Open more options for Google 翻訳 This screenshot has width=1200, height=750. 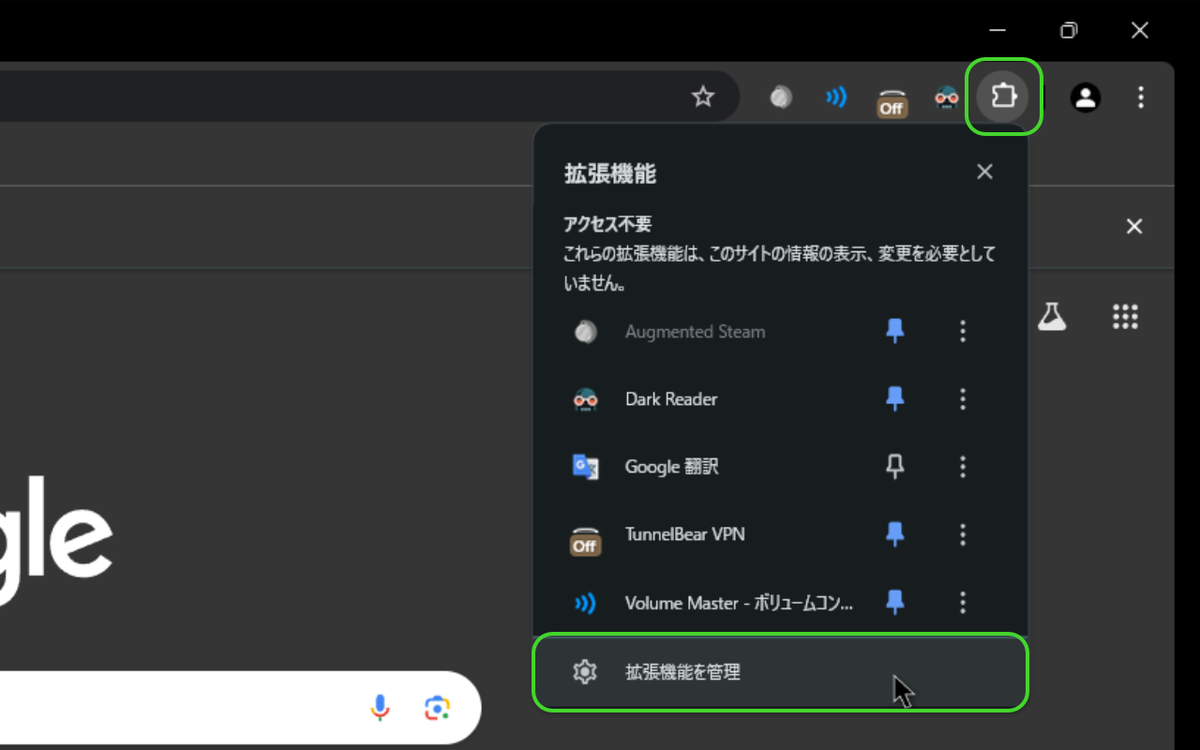coord(963,466)
